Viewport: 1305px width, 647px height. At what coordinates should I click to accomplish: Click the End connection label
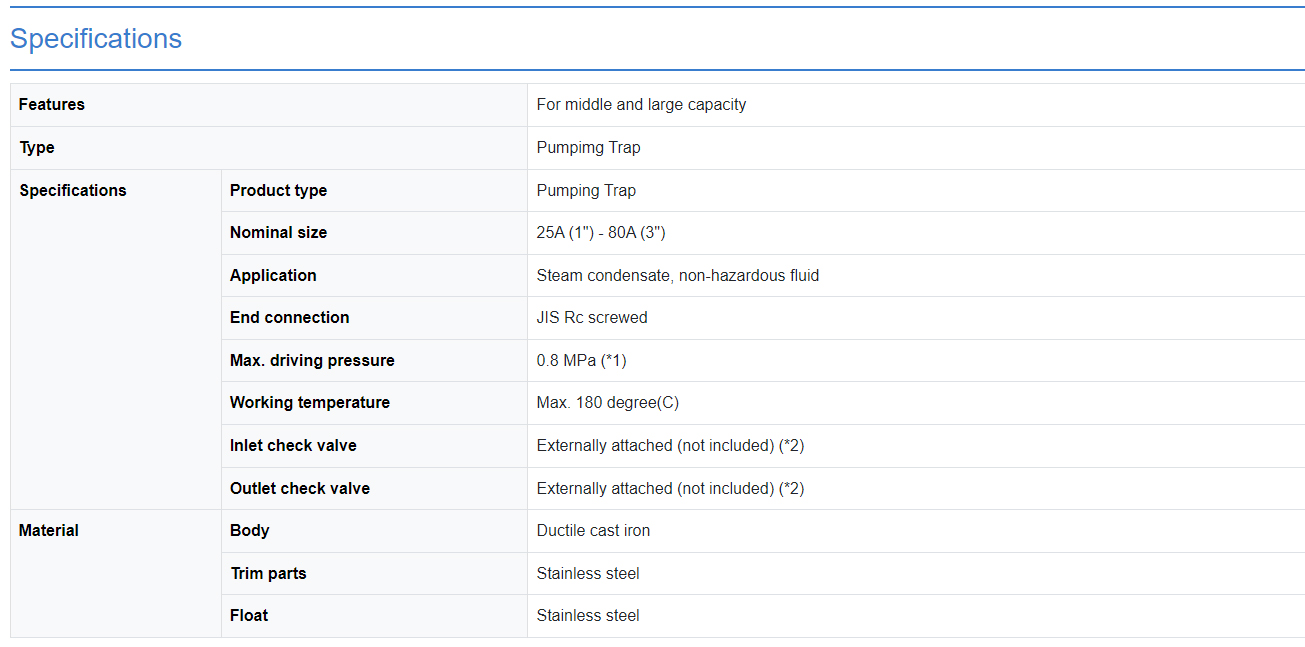tap(289, 318)
